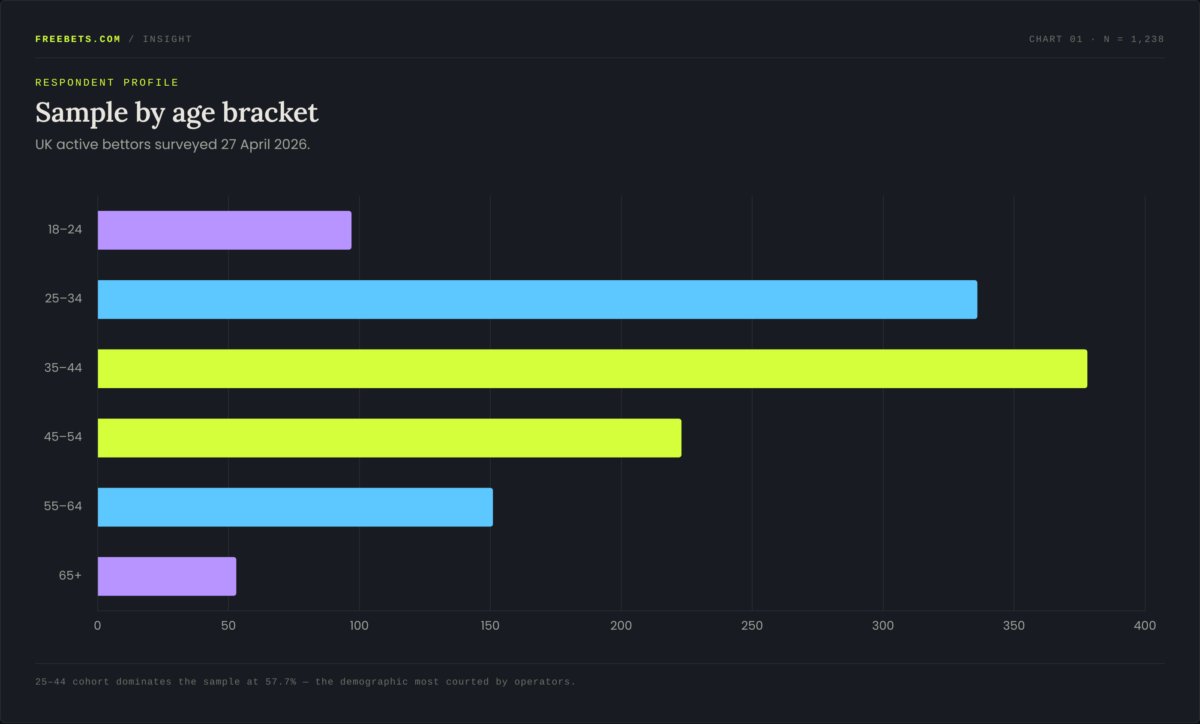Click the footnote about 25–44 cohort
Image resolution: width=1200 pixels, height=724 pixels.
[305, 682]
